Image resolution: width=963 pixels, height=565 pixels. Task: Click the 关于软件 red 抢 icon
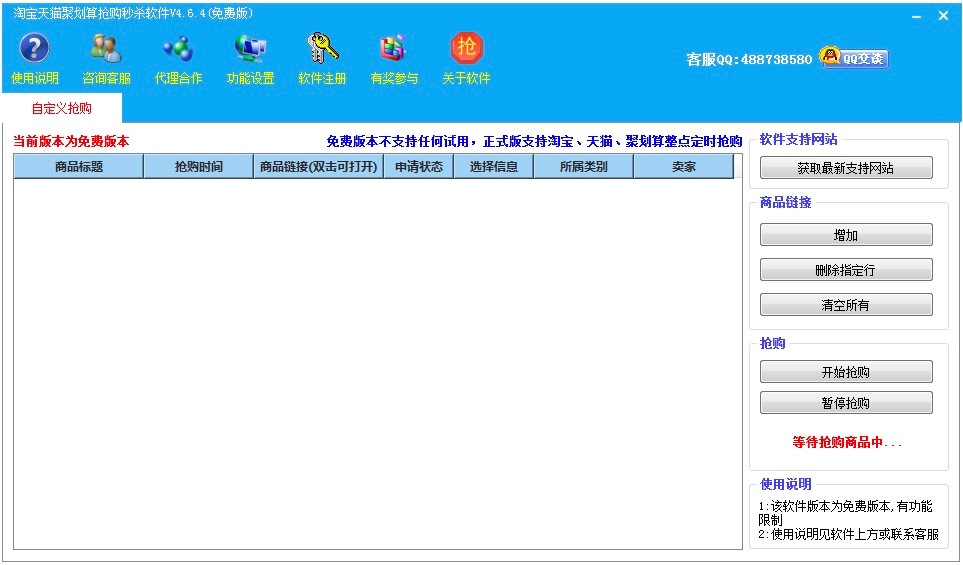pyautogui.click(x=466, y=48)
